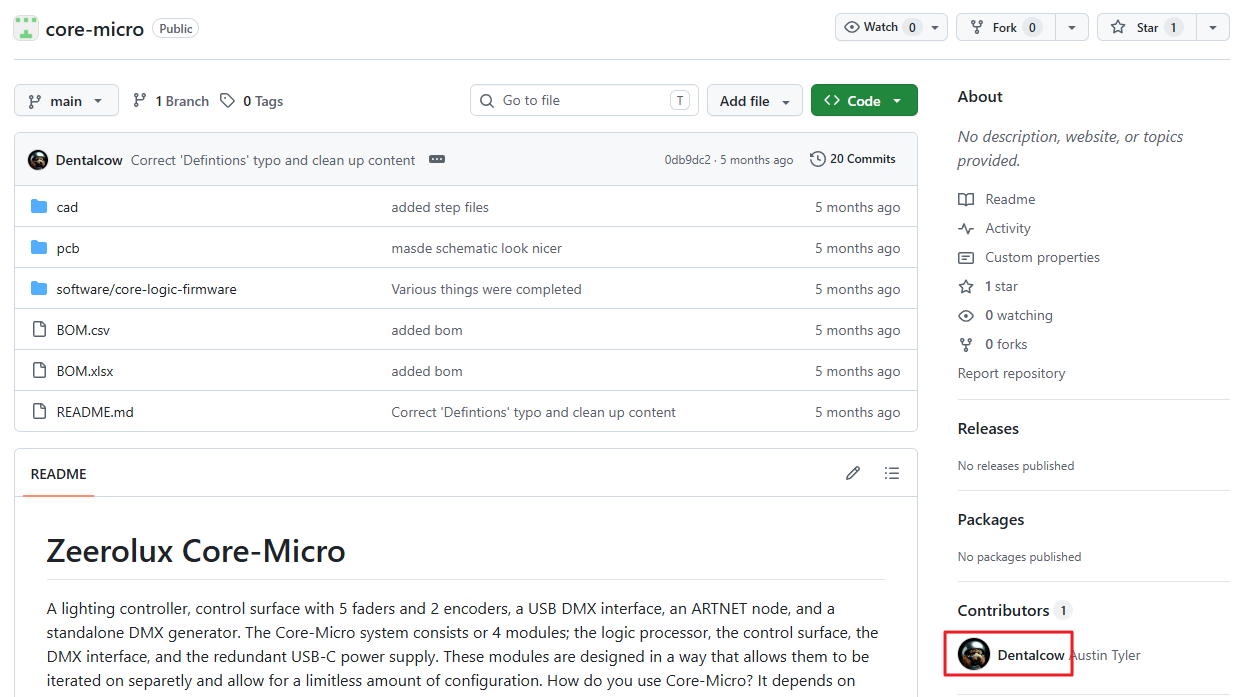Click the eye icon beside 0 watching

(966, 315)
